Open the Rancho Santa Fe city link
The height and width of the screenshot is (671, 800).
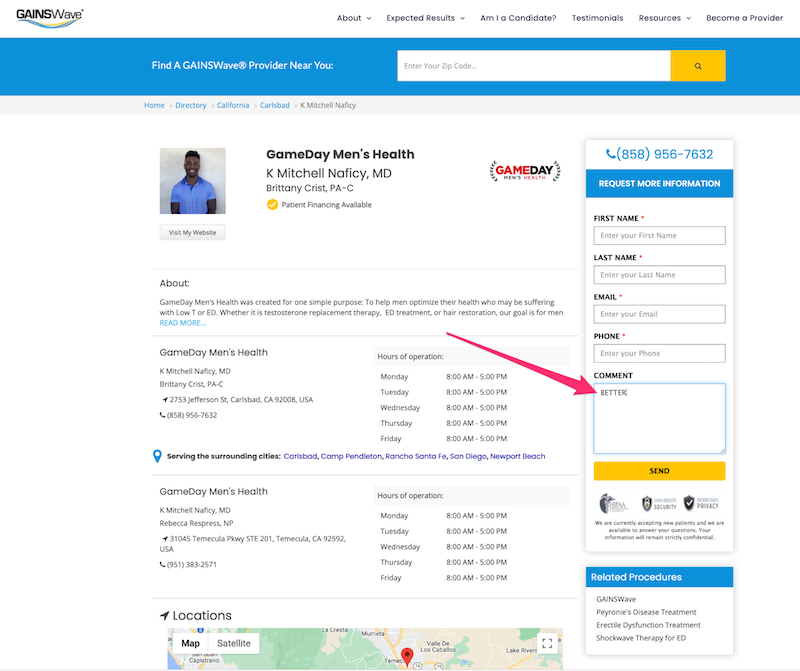pyautogui.click(x=416, y=456)
